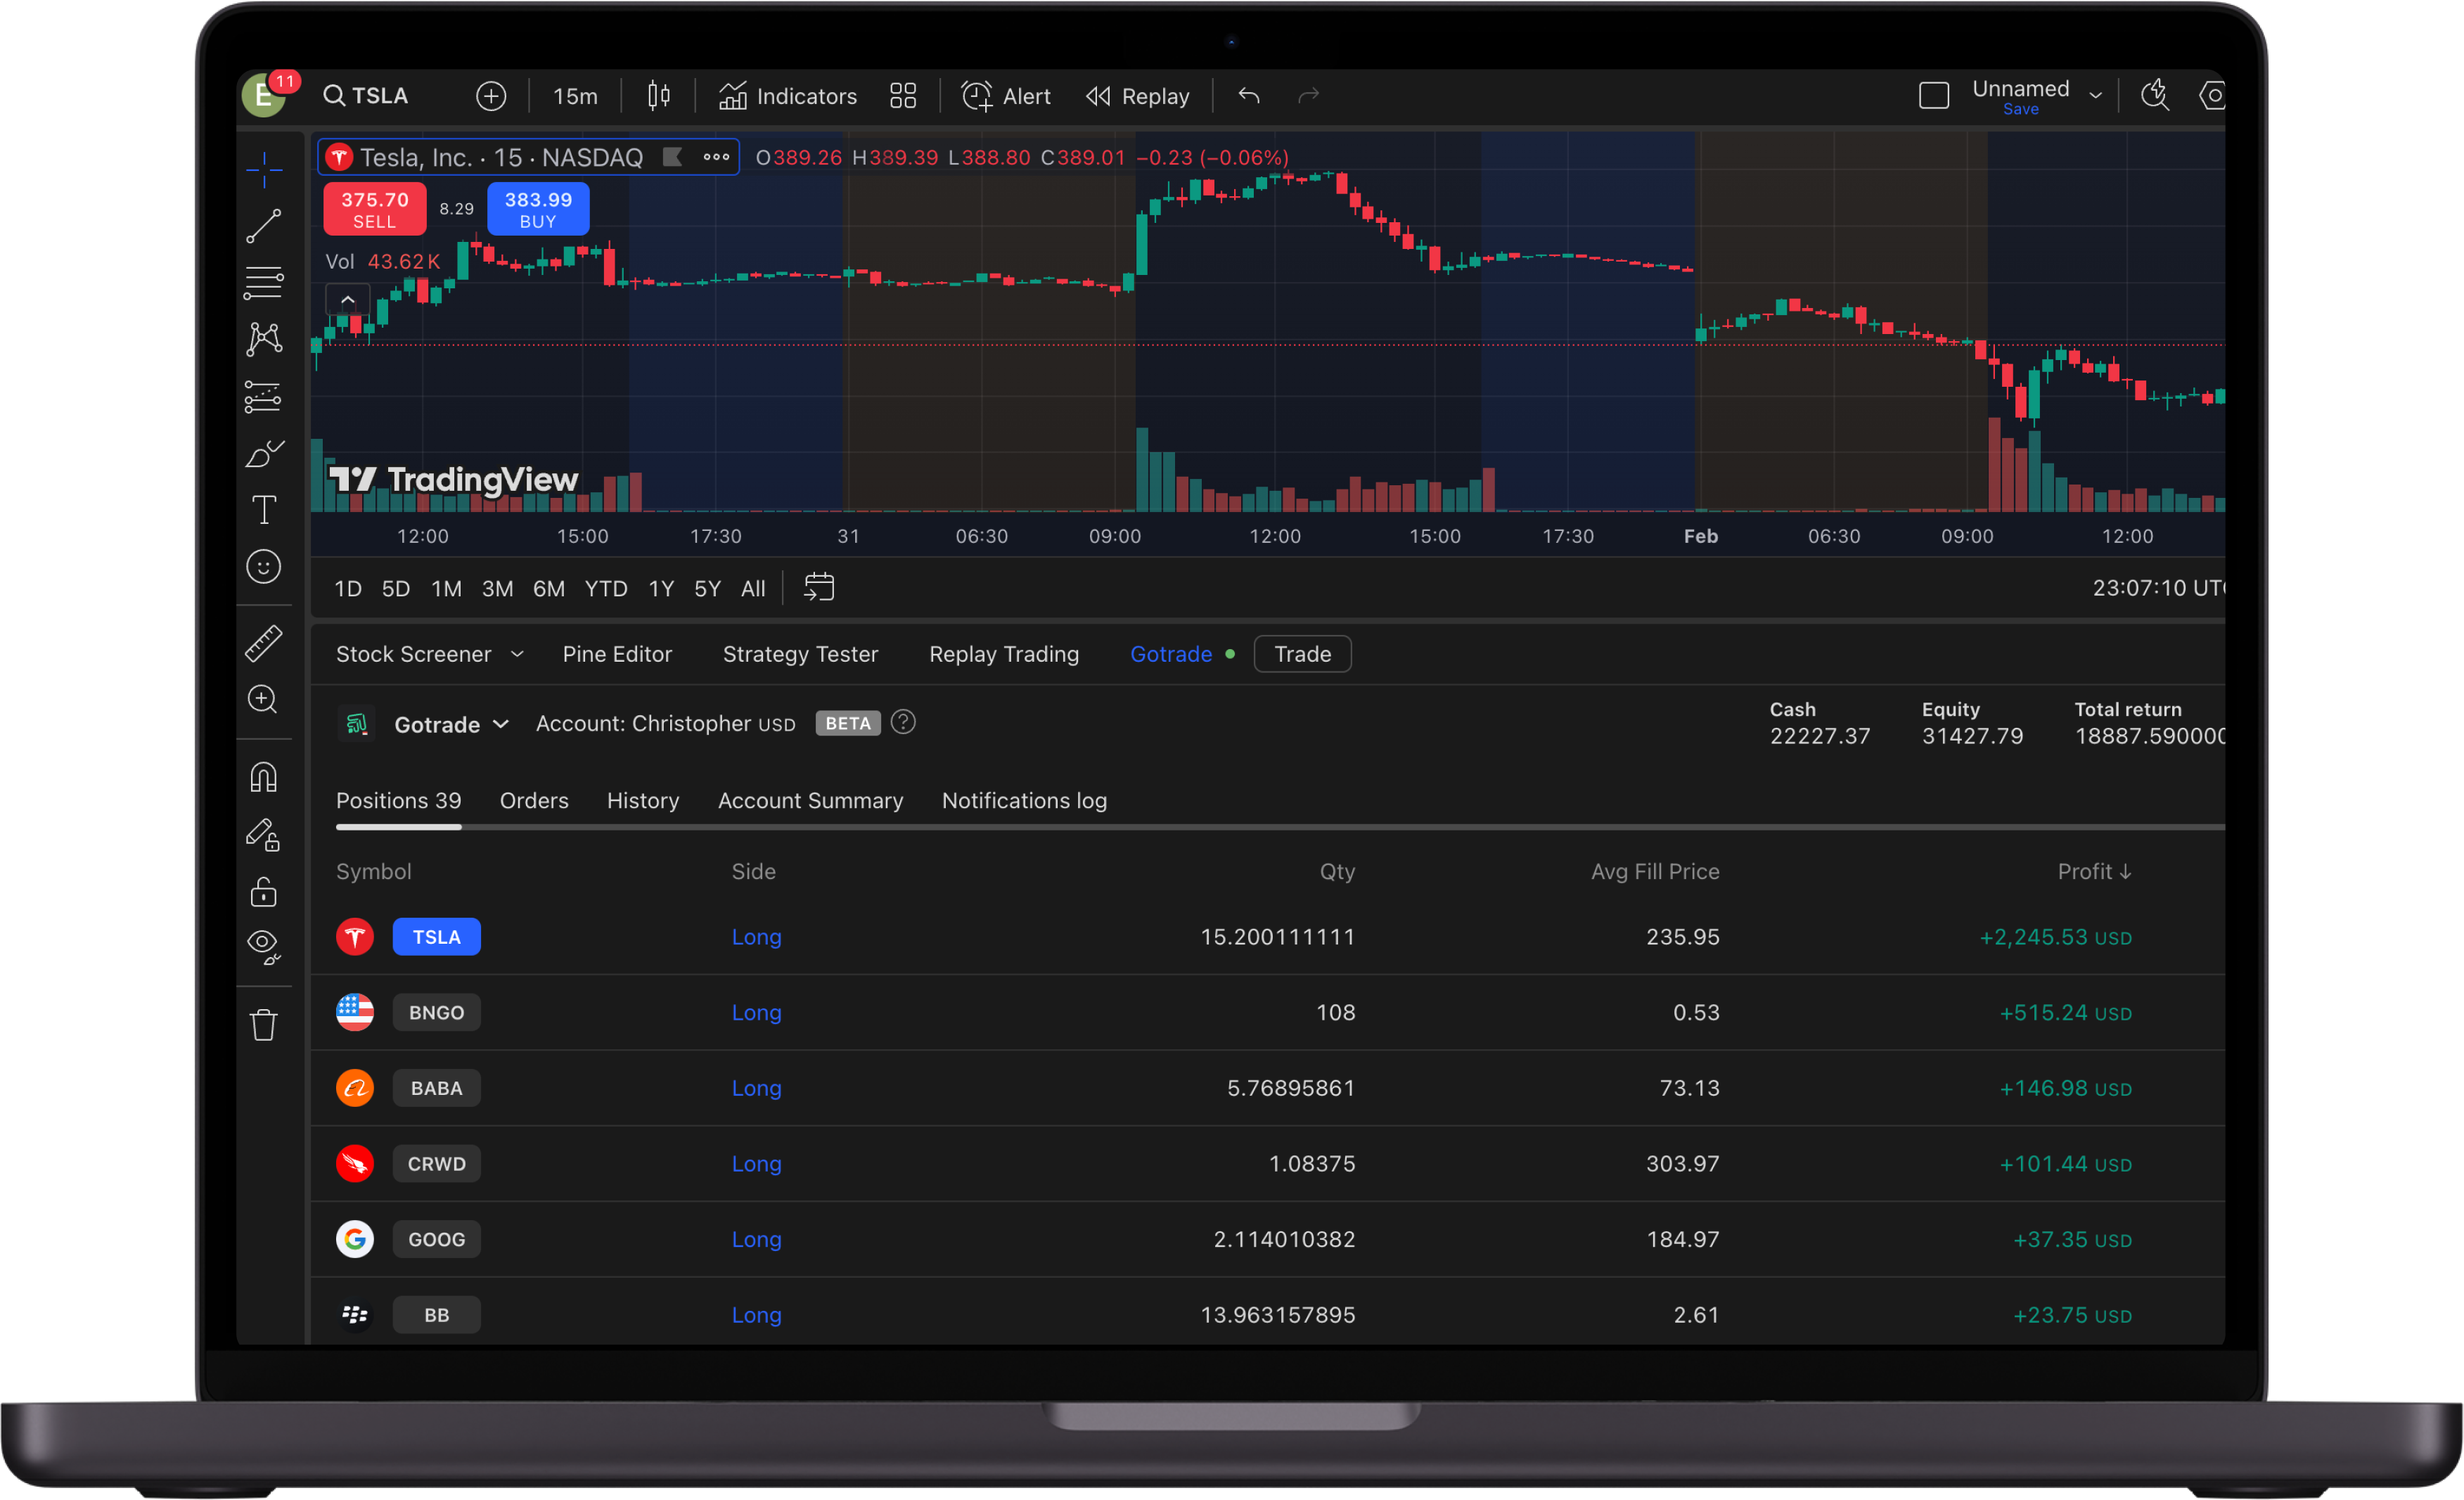Lock all drawings on the chart
The image size is (2464, 1500).
pos(263,891)
